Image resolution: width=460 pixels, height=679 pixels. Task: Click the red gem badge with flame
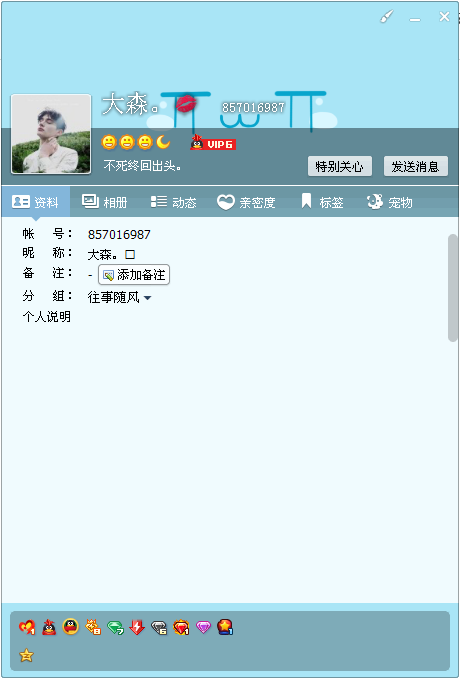coord(181,627)
